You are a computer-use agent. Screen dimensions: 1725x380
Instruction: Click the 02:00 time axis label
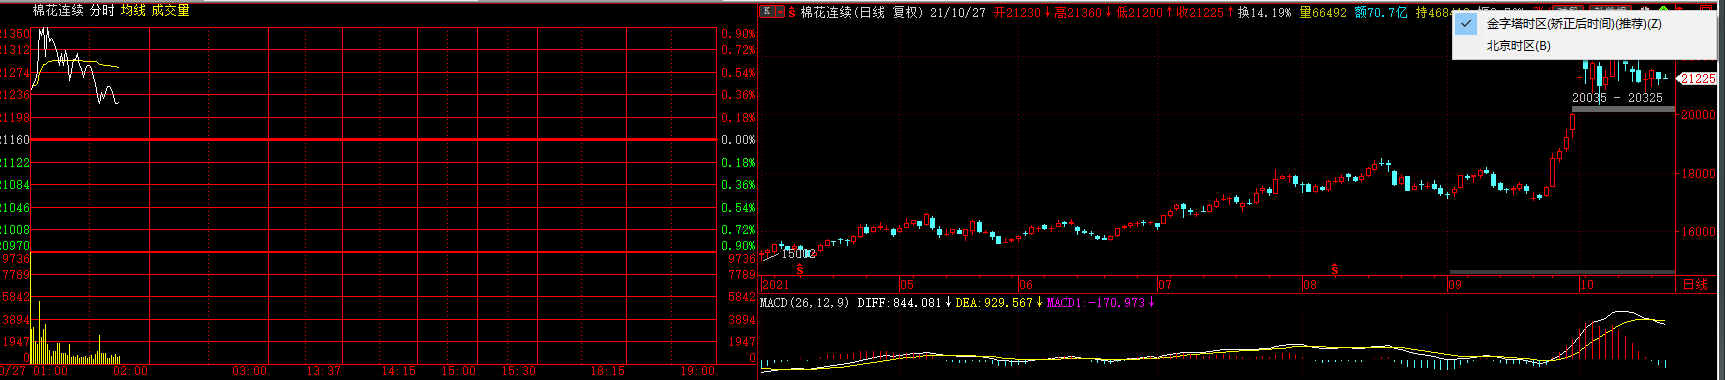tap(130, 371)
